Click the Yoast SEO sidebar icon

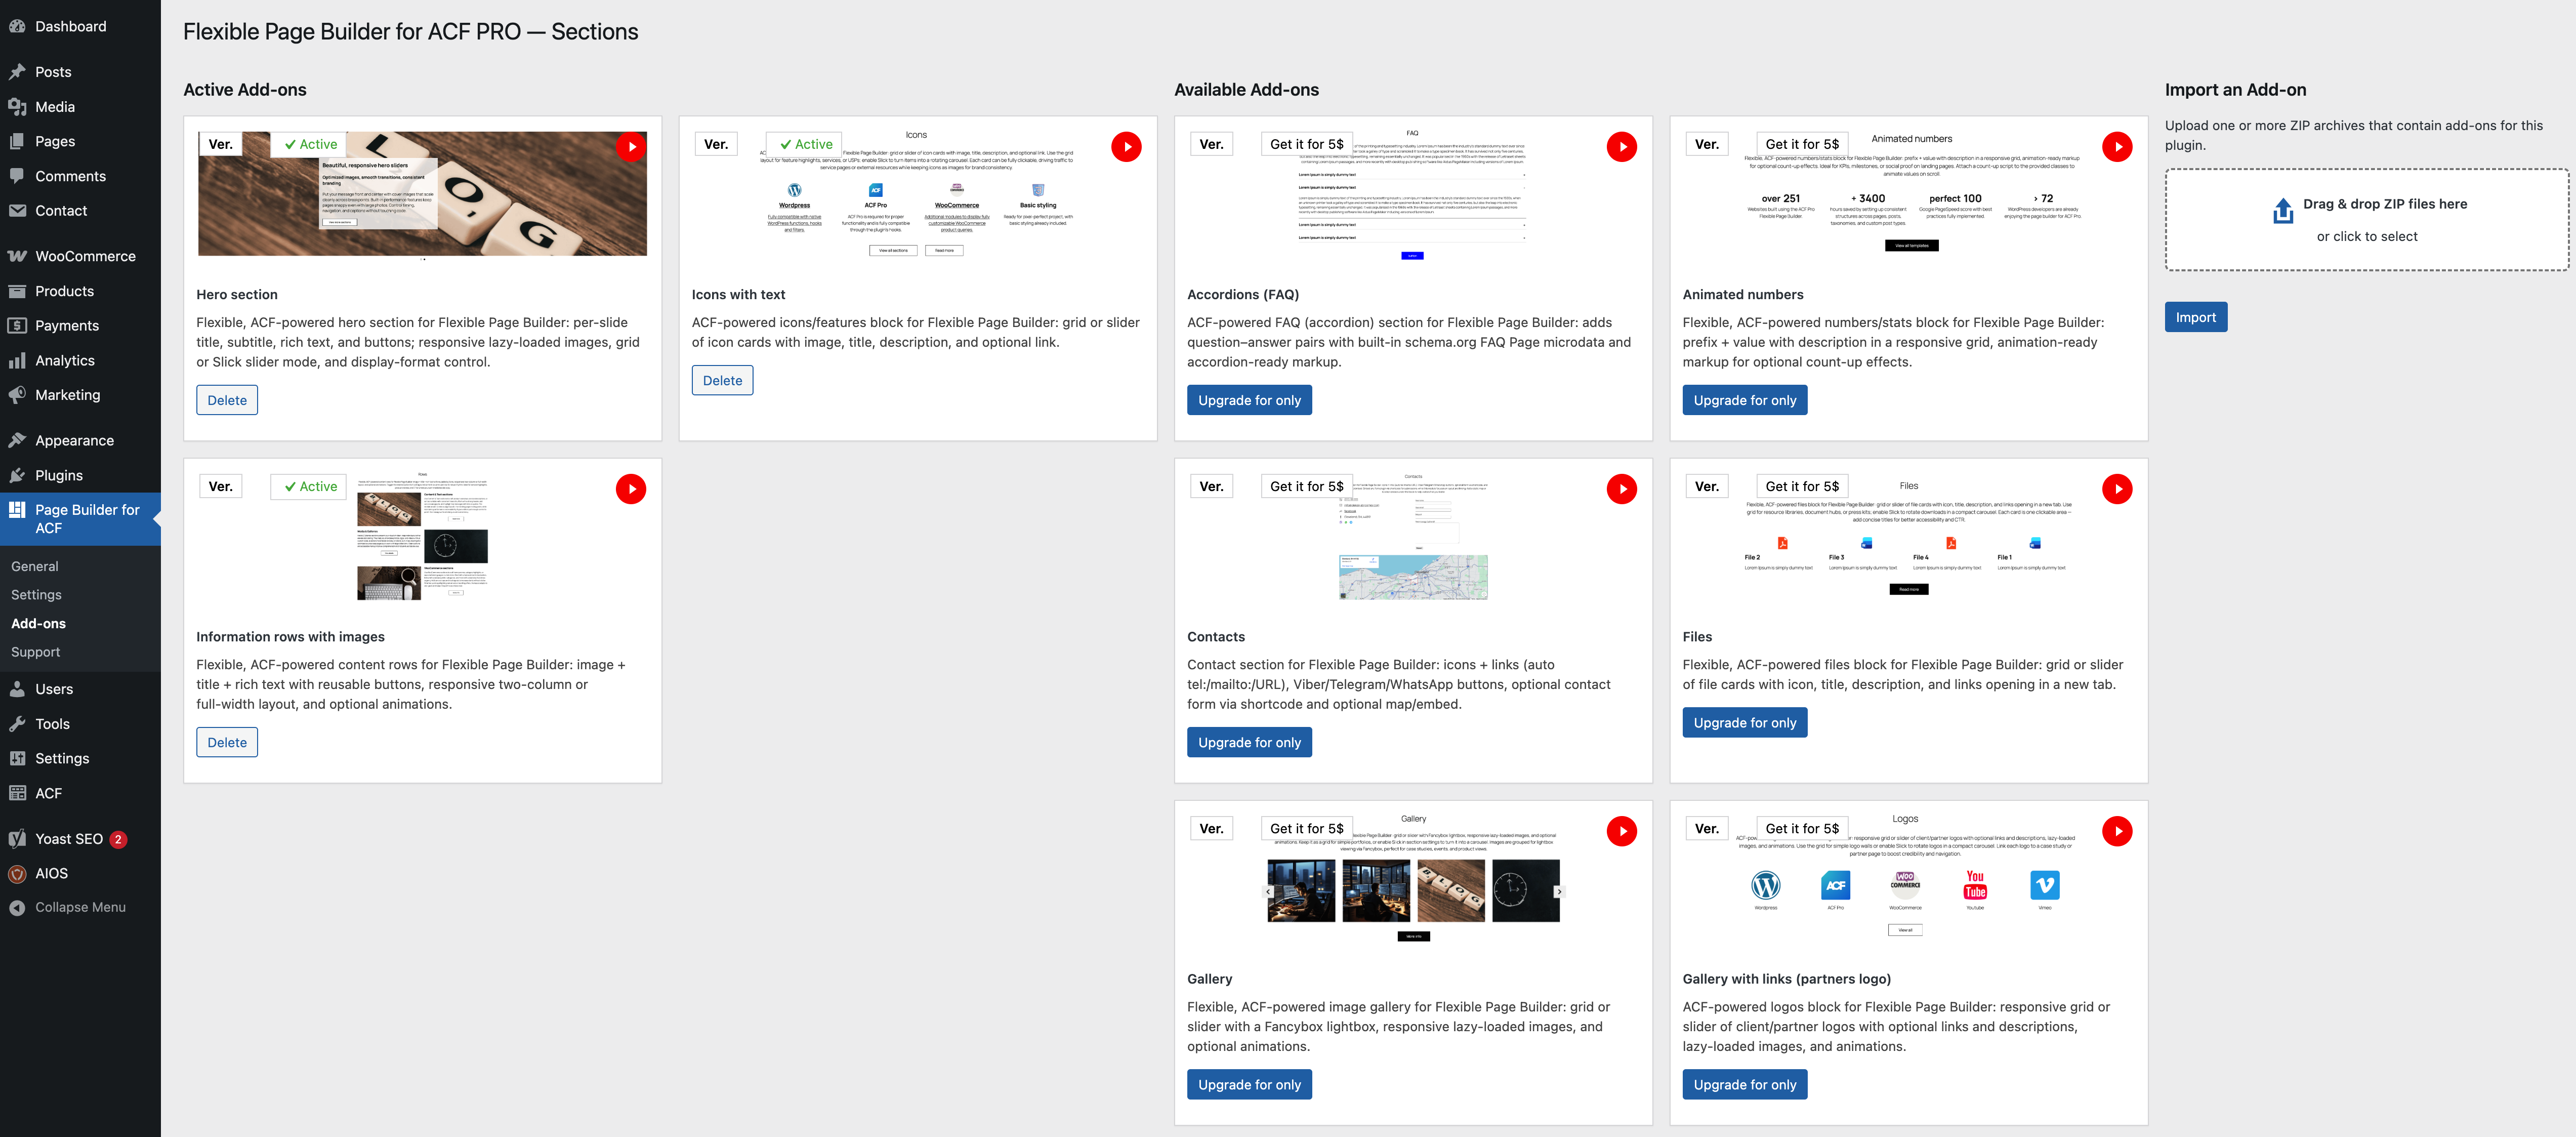pyautogui.click(x=17, y=839)
